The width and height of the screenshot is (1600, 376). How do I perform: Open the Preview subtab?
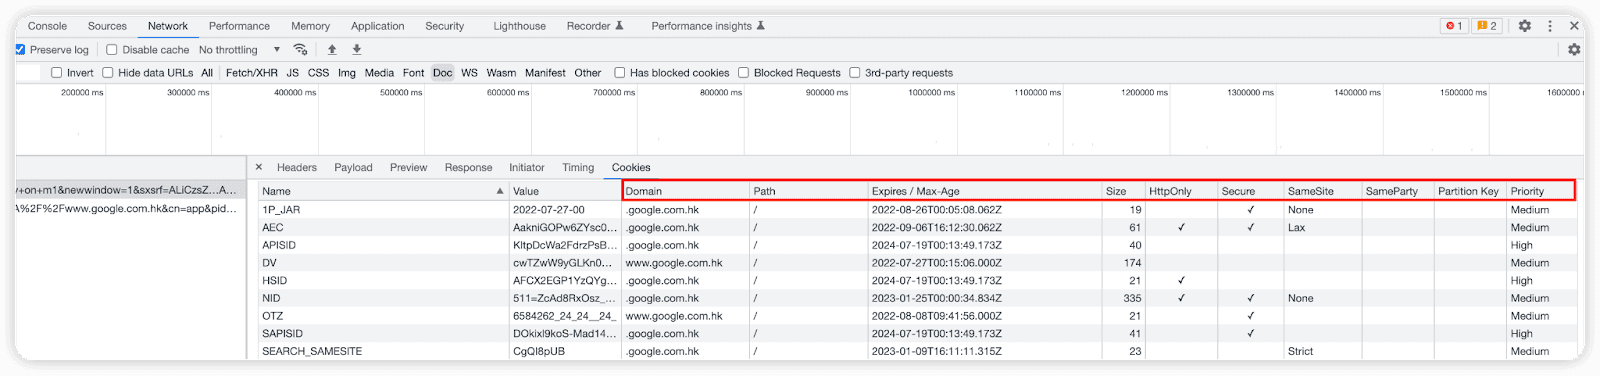[x=408, y=167]
